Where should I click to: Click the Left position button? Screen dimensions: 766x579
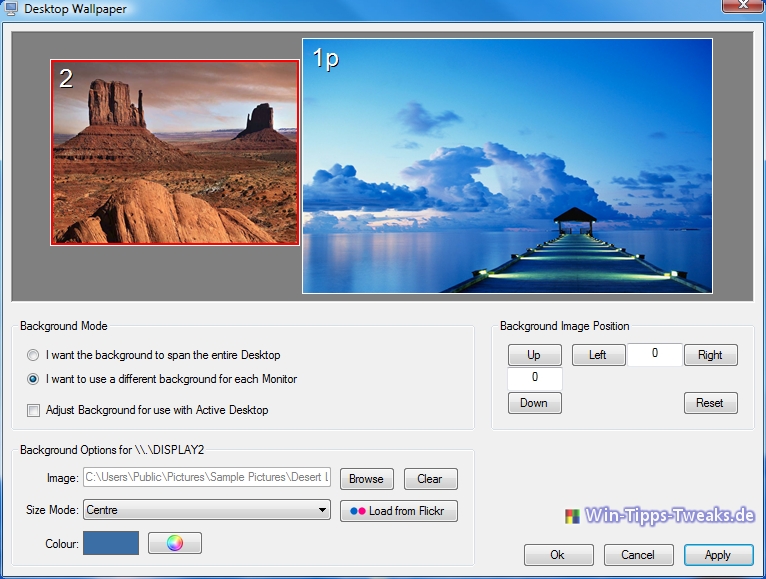(598, 355)
